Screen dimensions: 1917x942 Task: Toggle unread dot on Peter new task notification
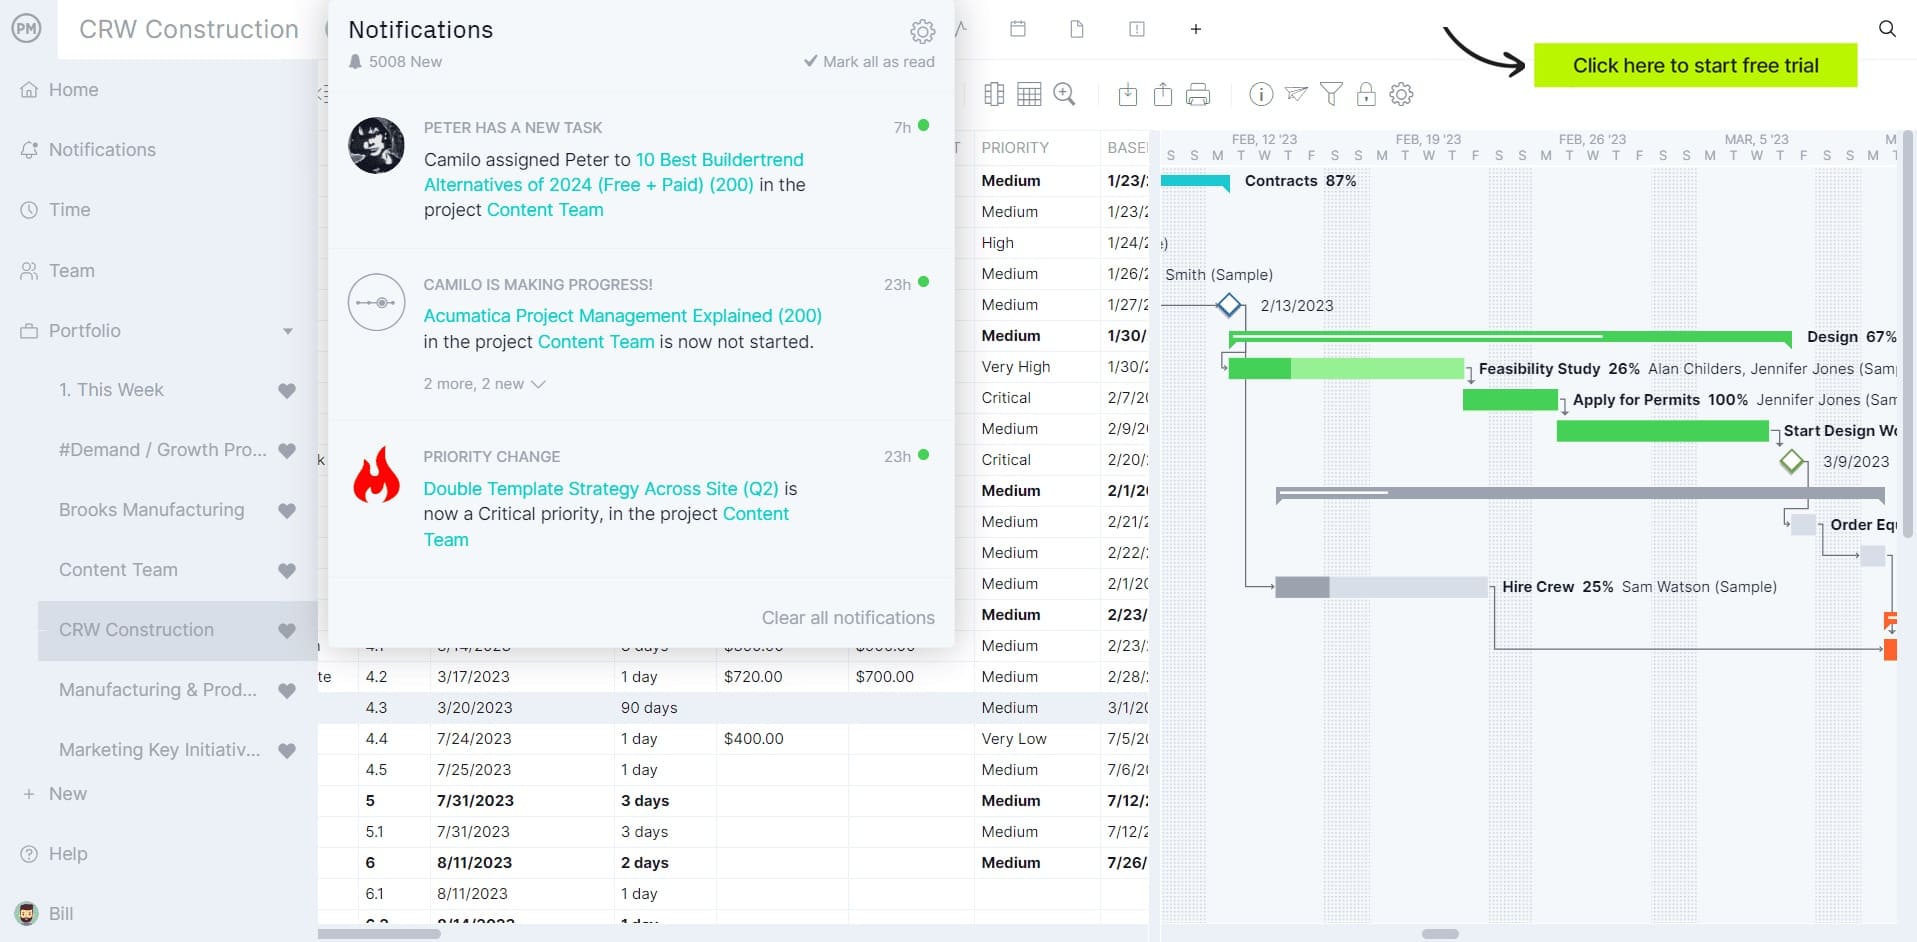click(923, 126)
